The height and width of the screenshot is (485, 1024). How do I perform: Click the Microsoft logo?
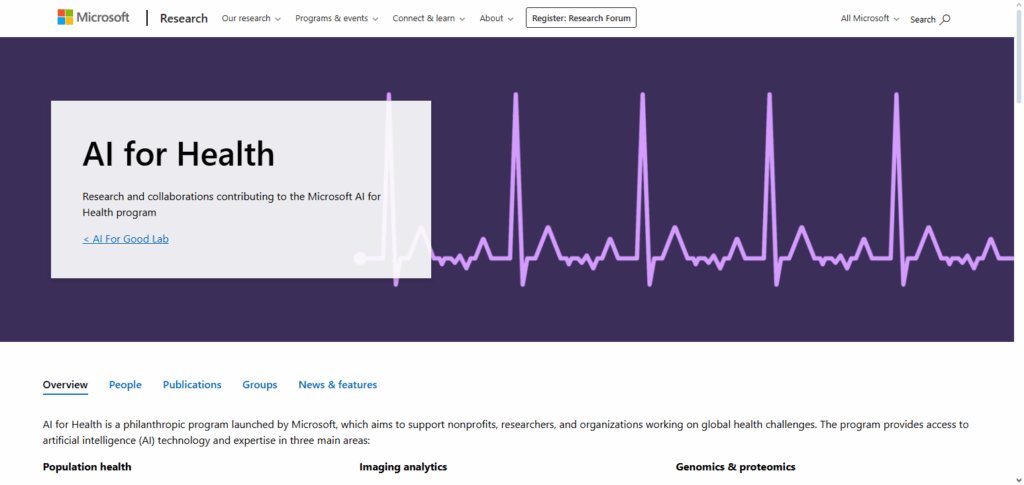click(x=93, y=18)
